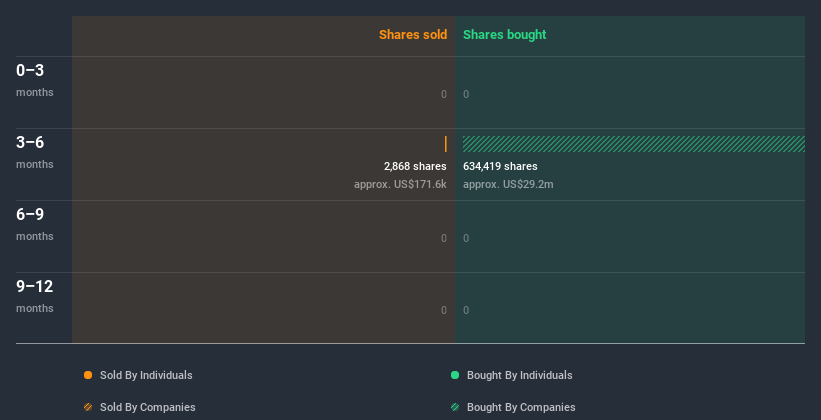Select the 6–9 months row label
The image size is (821, 420).
pos(35,224)
